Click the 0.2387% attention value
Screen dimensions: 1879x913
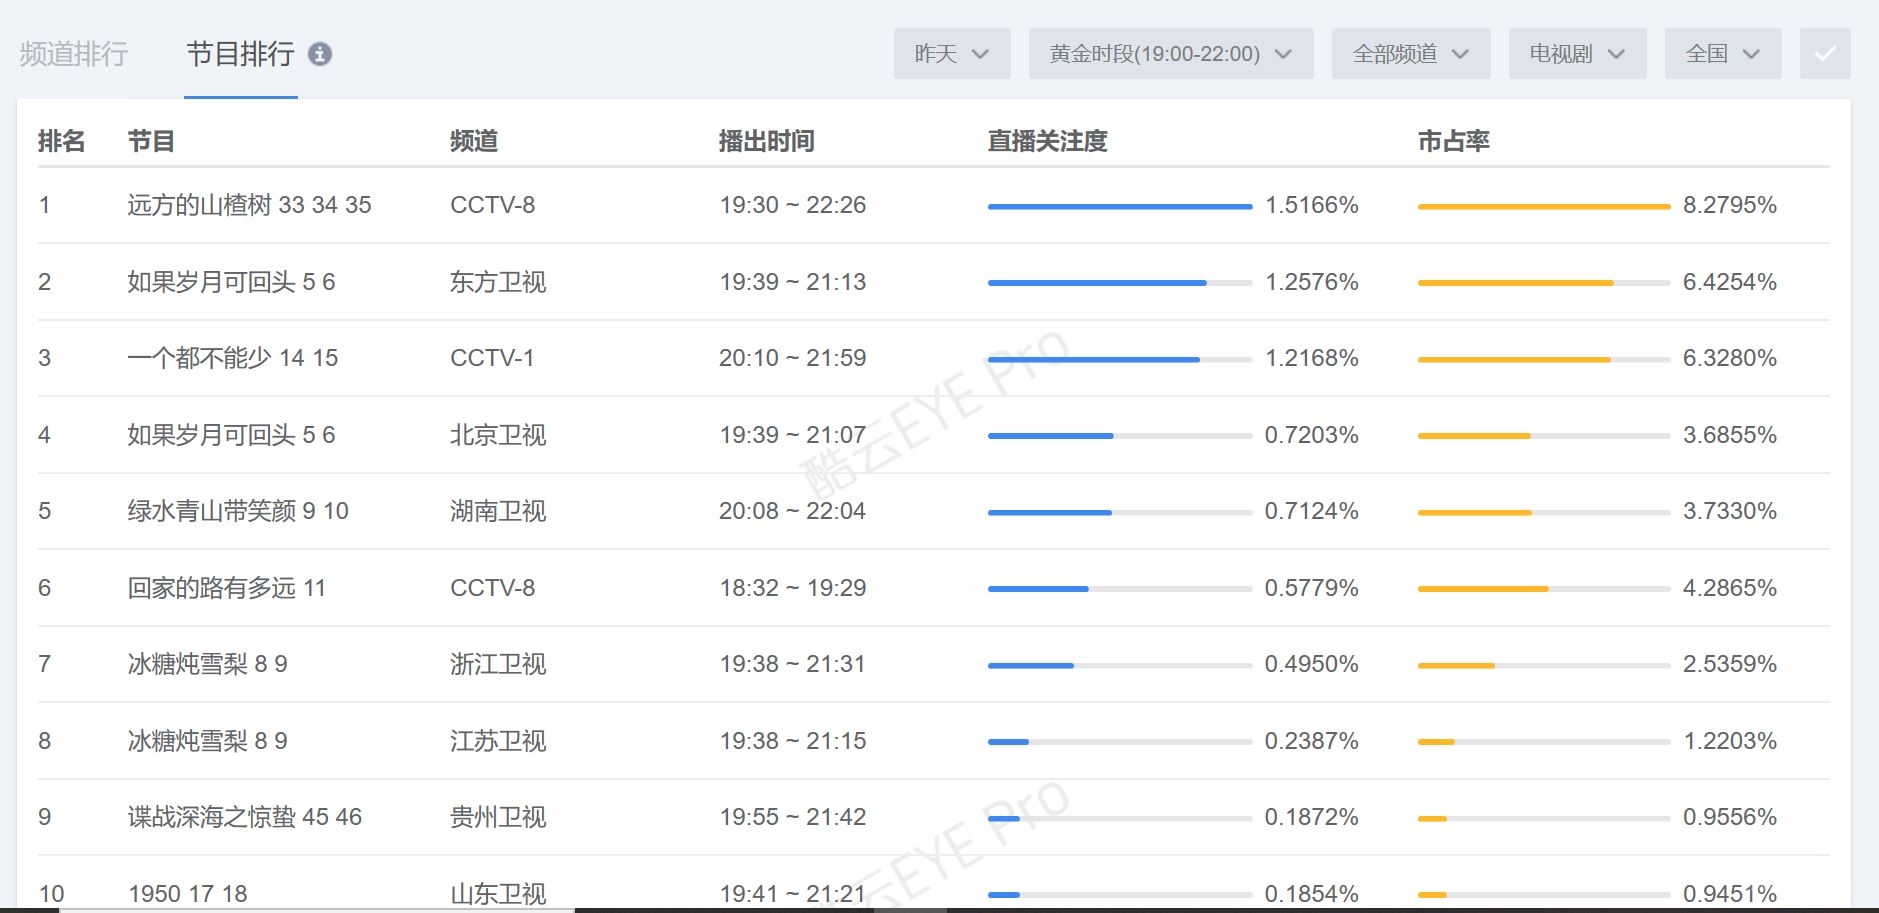[x=1312, y=741]
